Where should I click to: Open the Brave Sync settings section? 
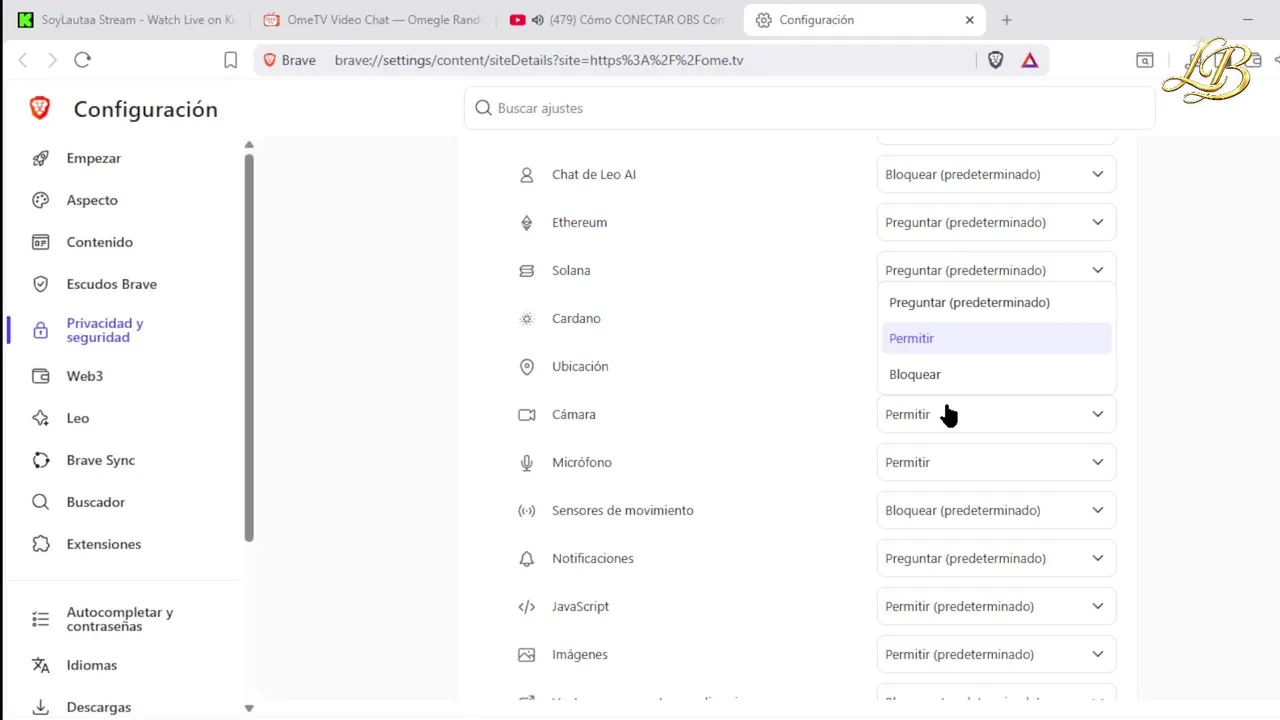(x=100, y=460)
